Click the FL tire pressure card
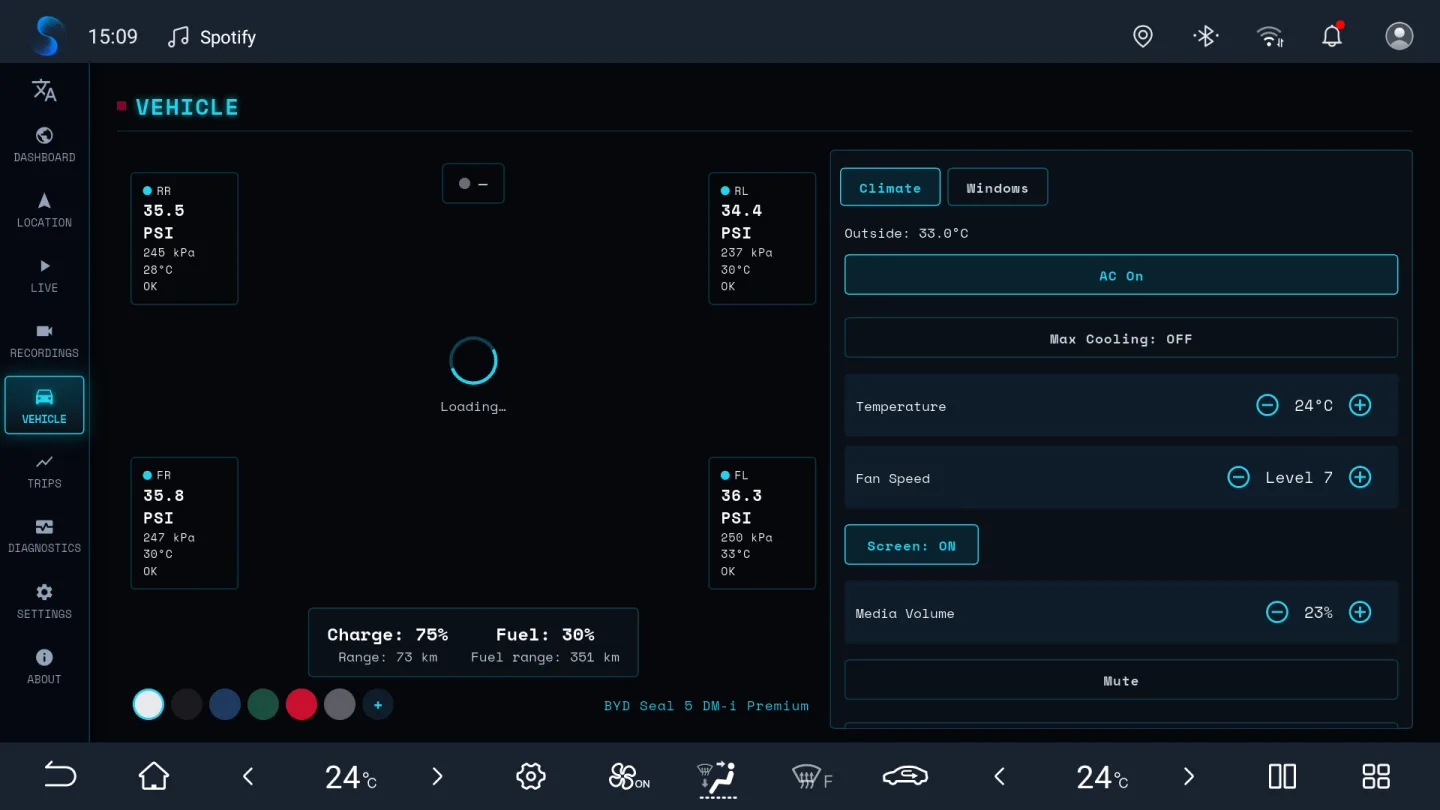This screenshot has height=810, width=1440. (762, 523)
